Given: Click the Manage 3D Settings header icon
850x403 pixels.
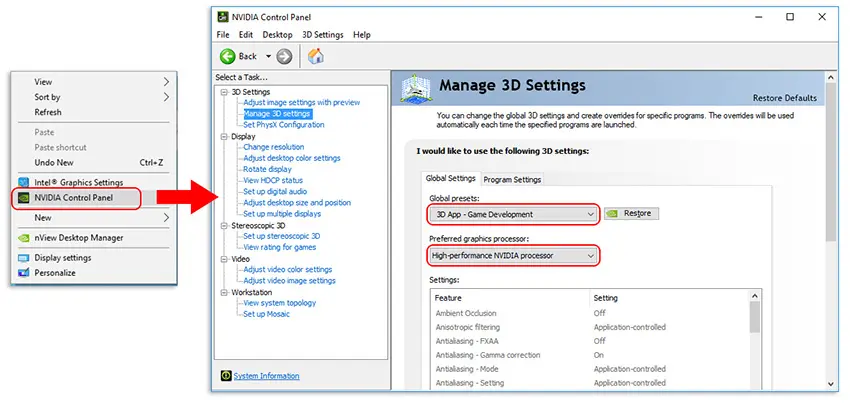Looking at the screenshot, I should click(x=415, y=89).
